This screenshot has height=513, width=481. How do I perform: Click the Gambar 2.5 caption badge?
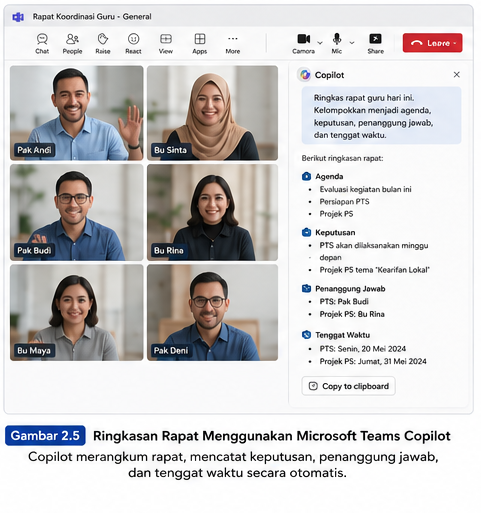[x=45, y=436]
